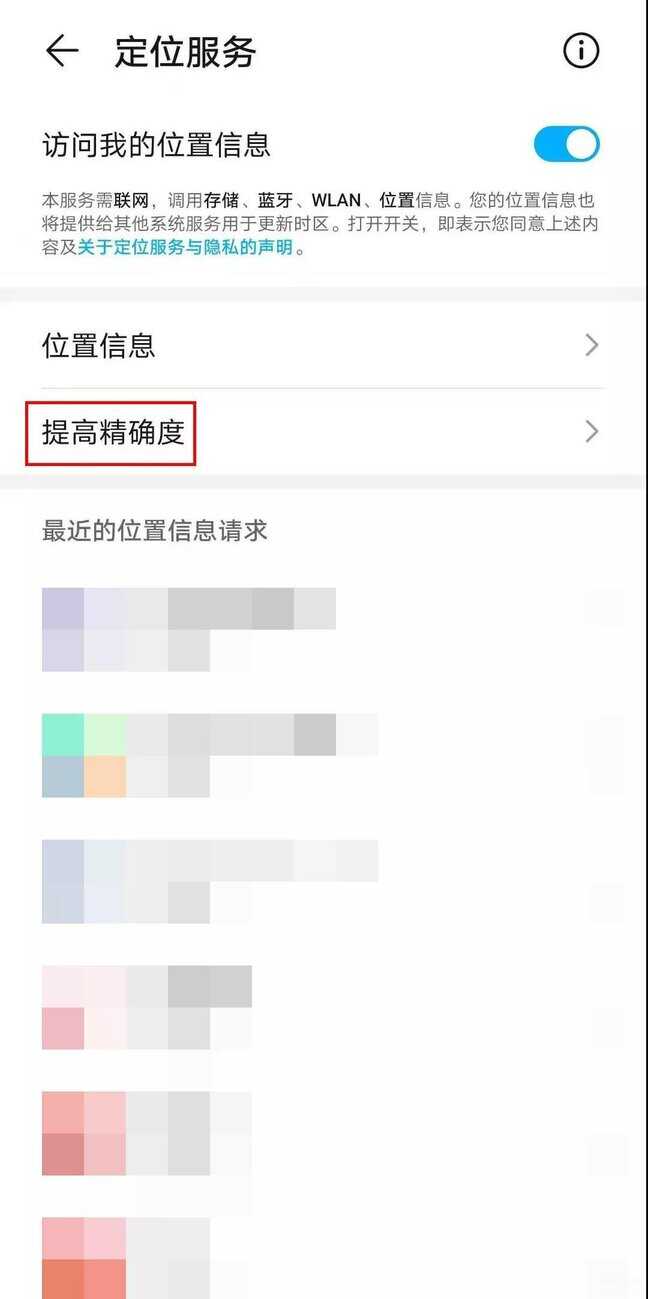Open 关于定位服务与隐私的声明 link
The height and width of the screenshot is (1299, 648).
pyautogui.click(x=186, y=247)
